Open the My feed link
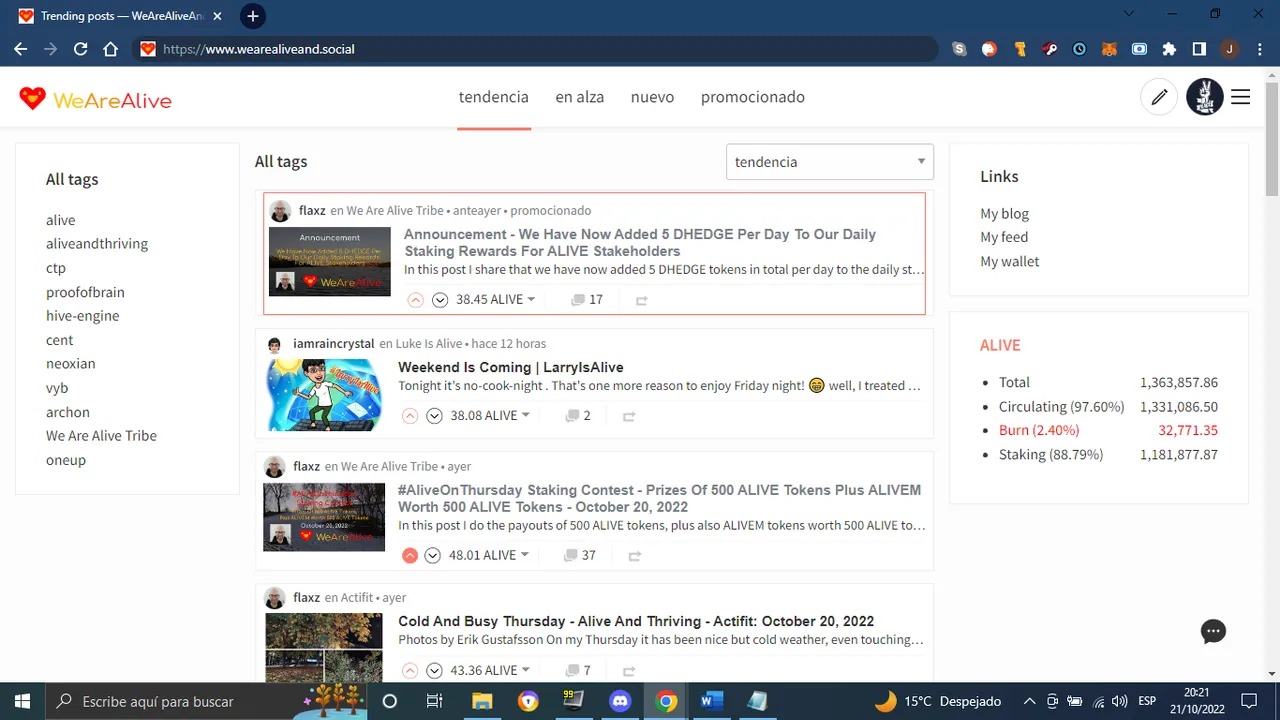 pyautogui.click(x=1004, y=237)
